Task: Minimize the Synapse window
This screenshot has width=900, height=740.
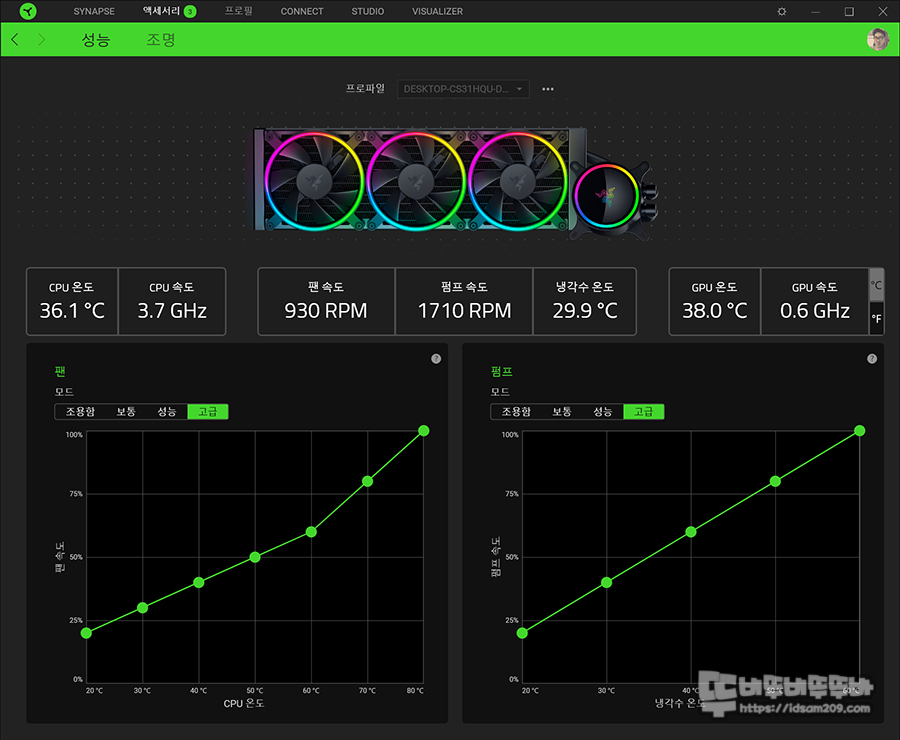Action: tap(815, 11)
